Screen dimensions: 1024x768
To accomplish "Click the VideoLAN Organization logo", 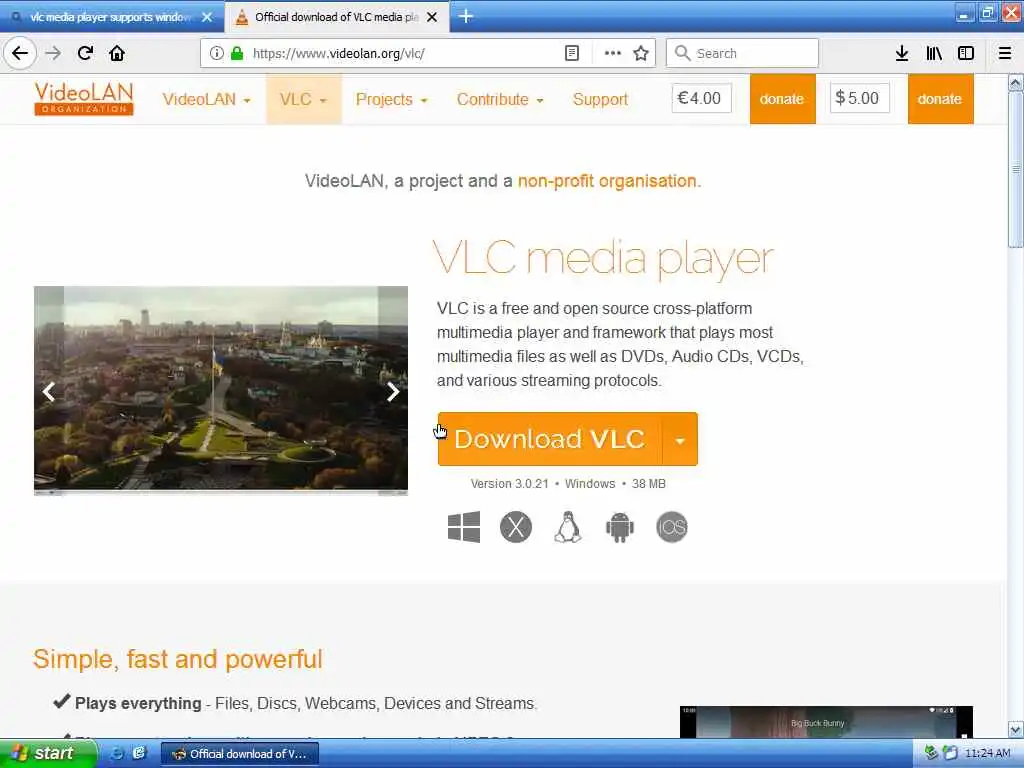I will (84, 99).
